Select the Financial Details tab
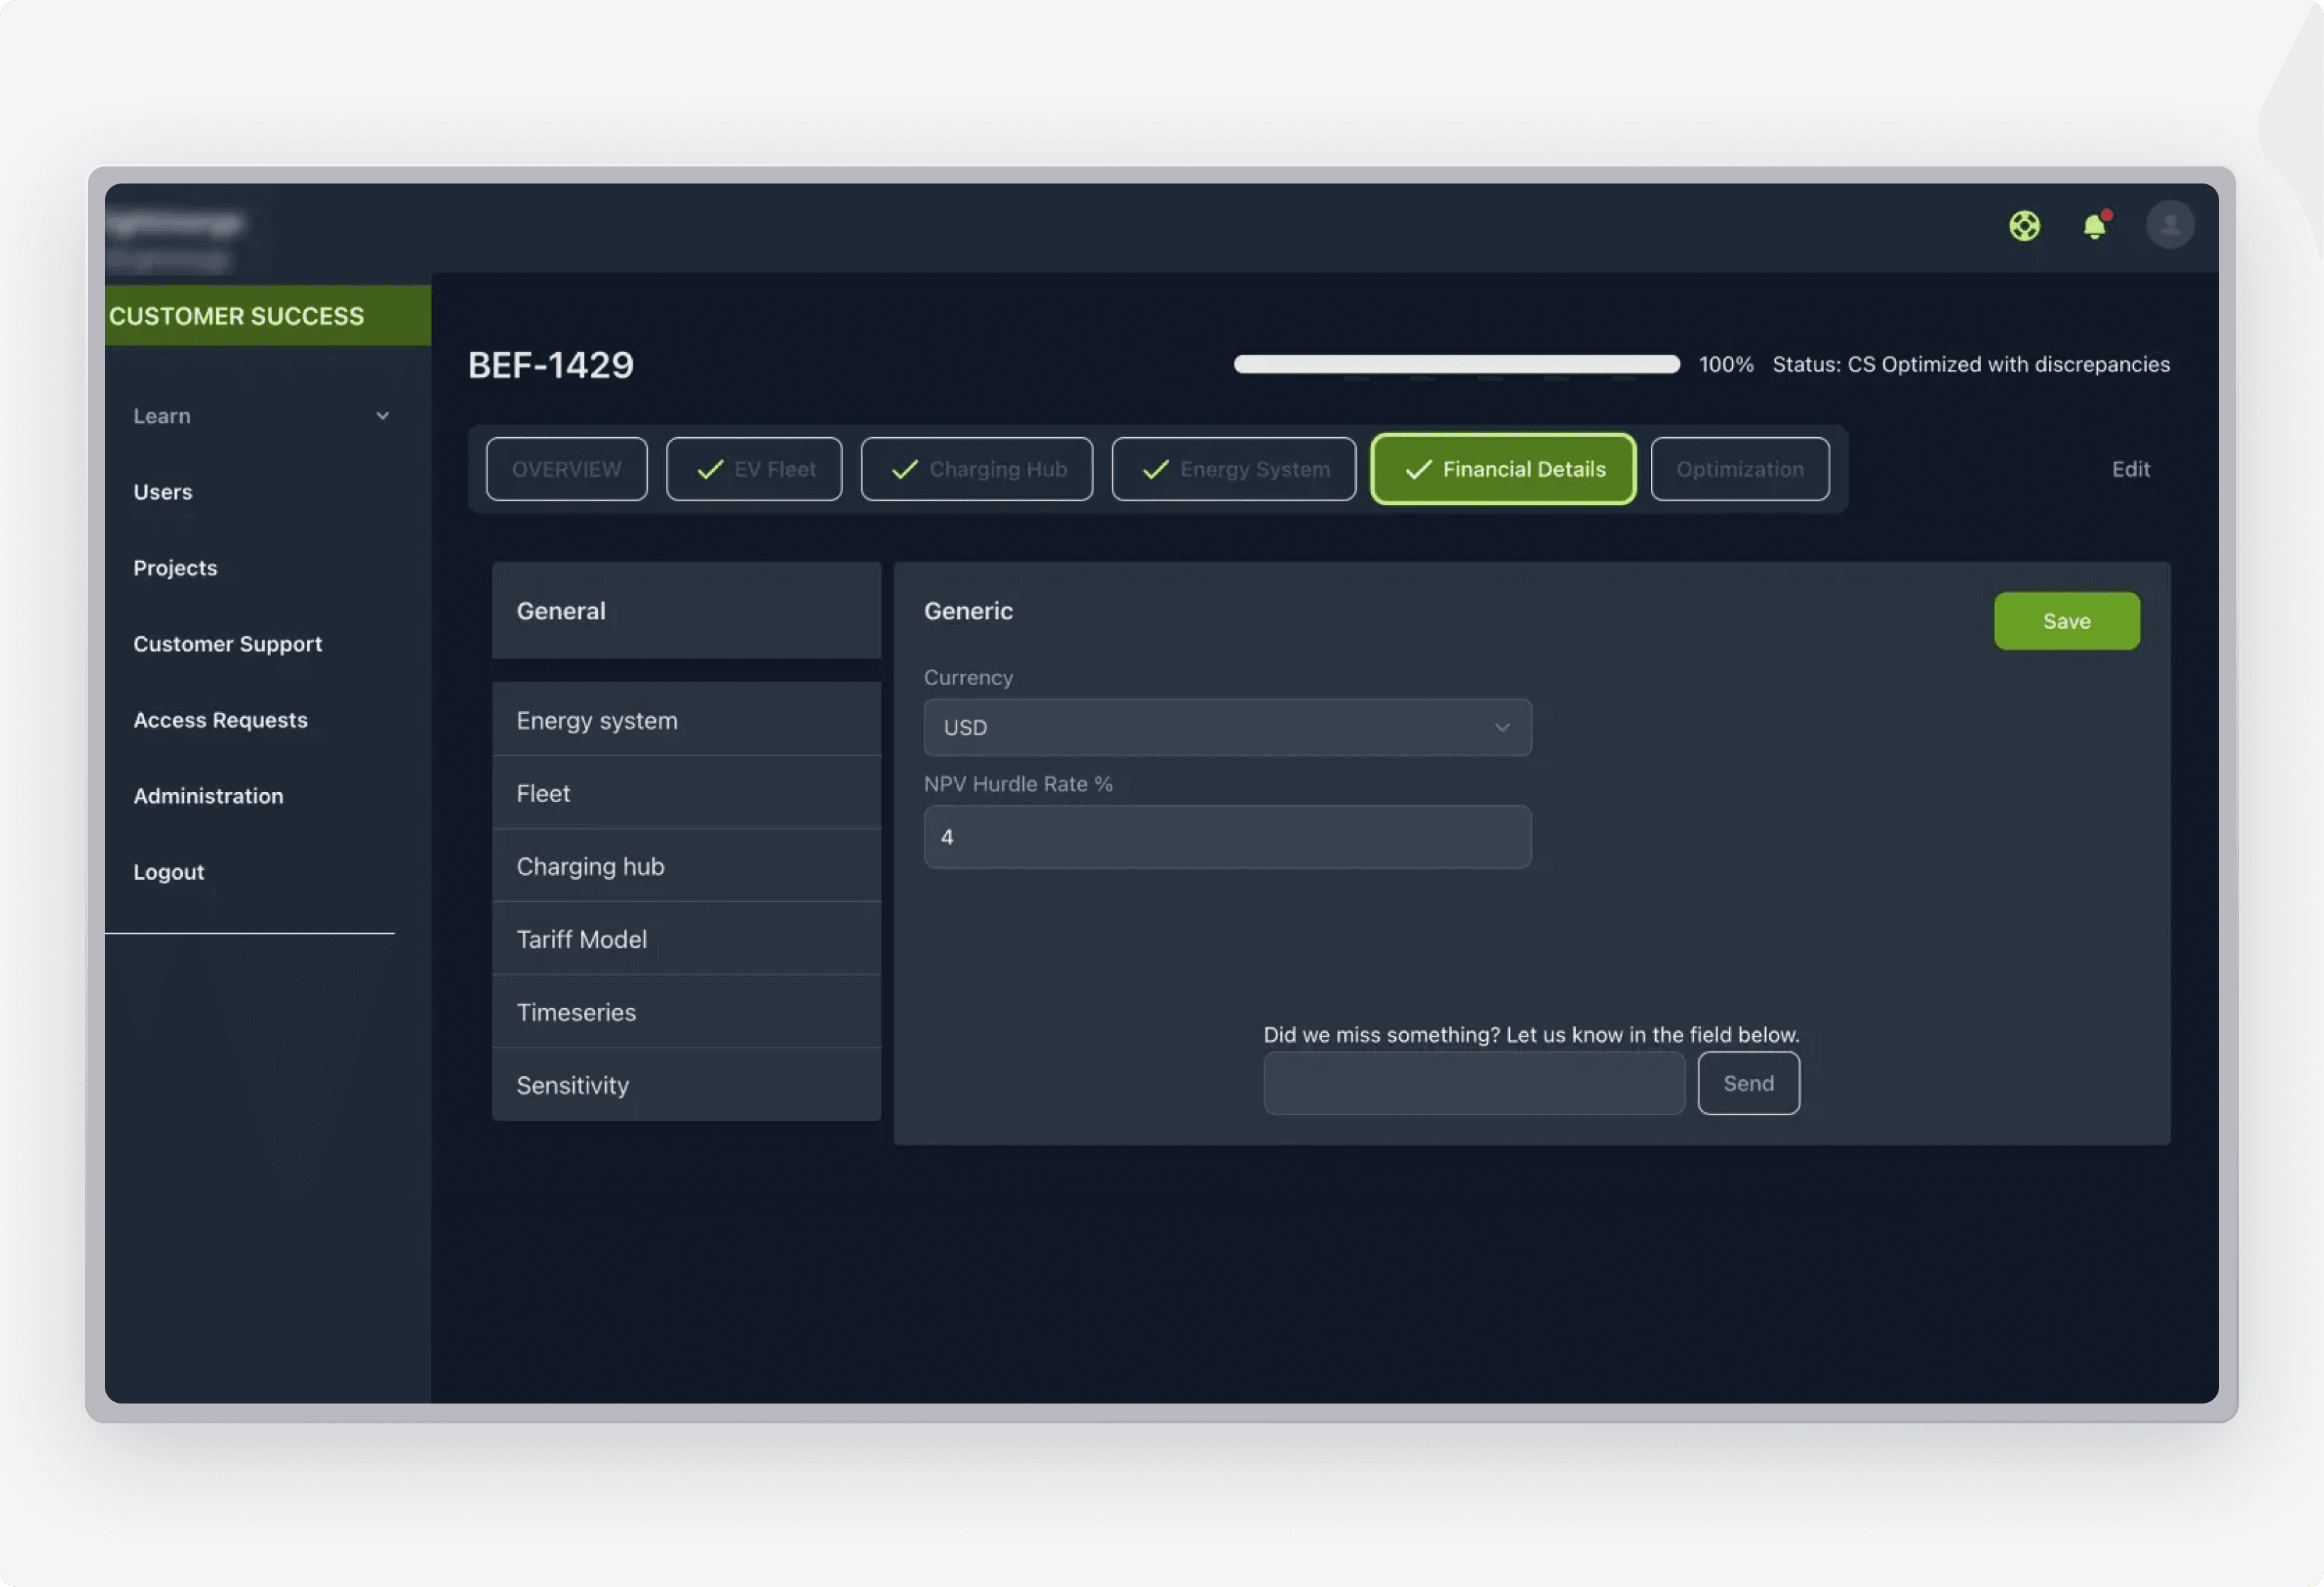The height and width of the screenshot is (1587, 2324). [x=1503, y=469]
